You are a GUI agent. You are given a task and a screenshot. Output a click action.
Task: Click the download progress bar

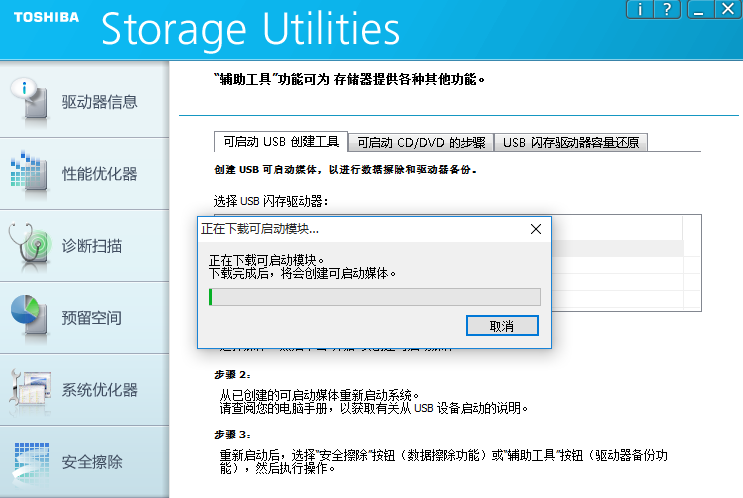[374, 297]
